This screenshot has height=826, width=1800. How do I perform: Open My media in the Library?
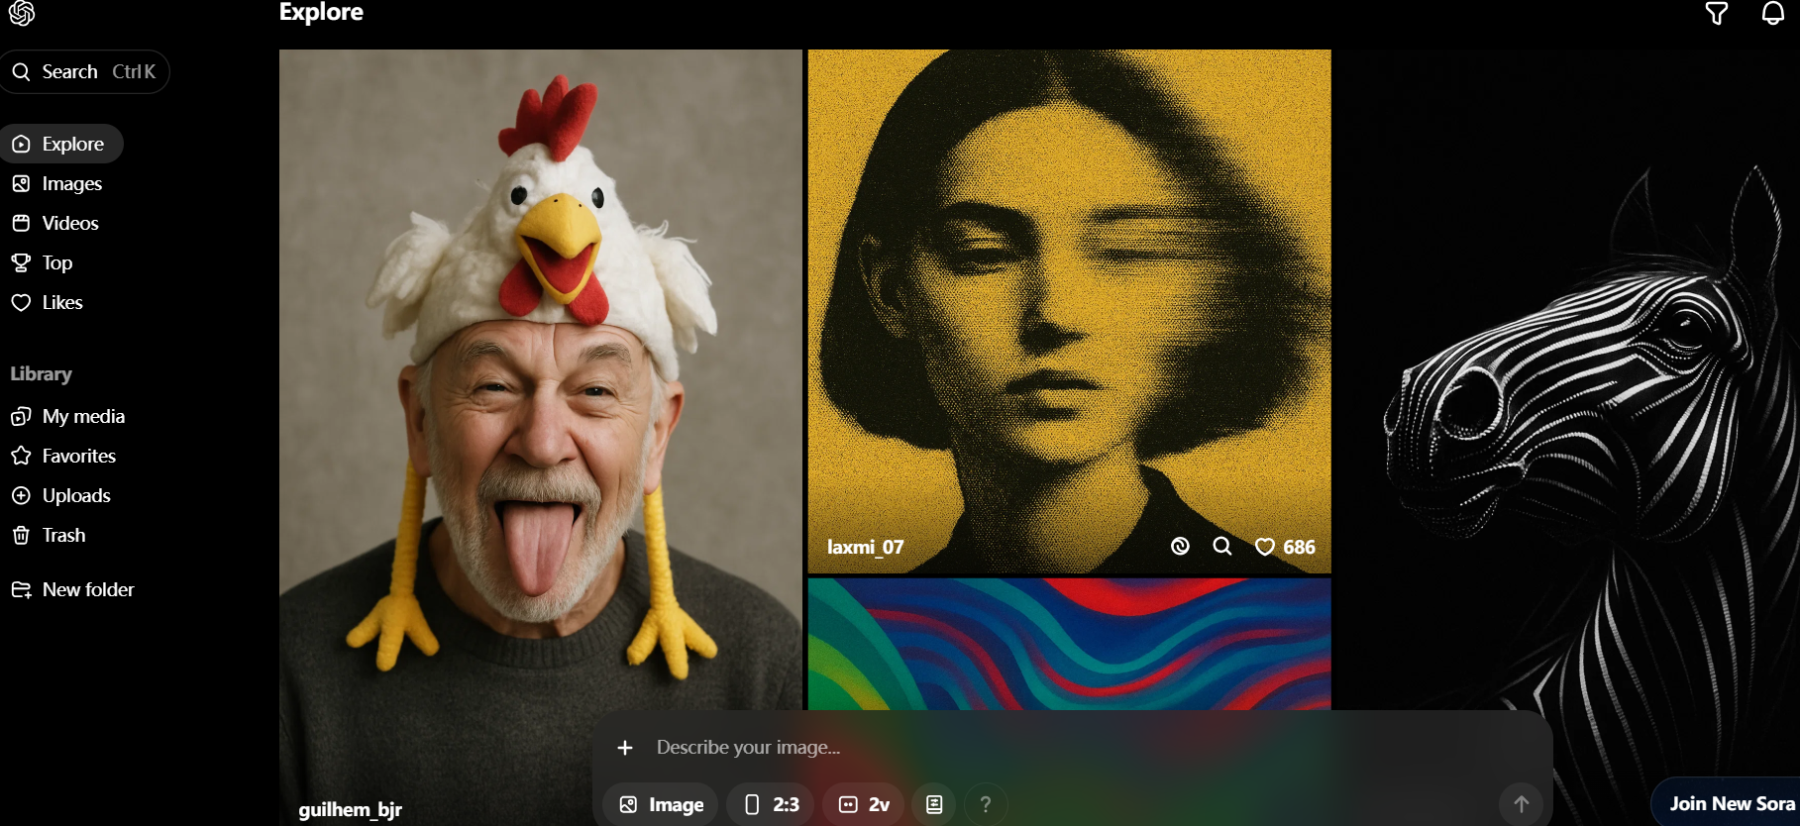(82, 416)
